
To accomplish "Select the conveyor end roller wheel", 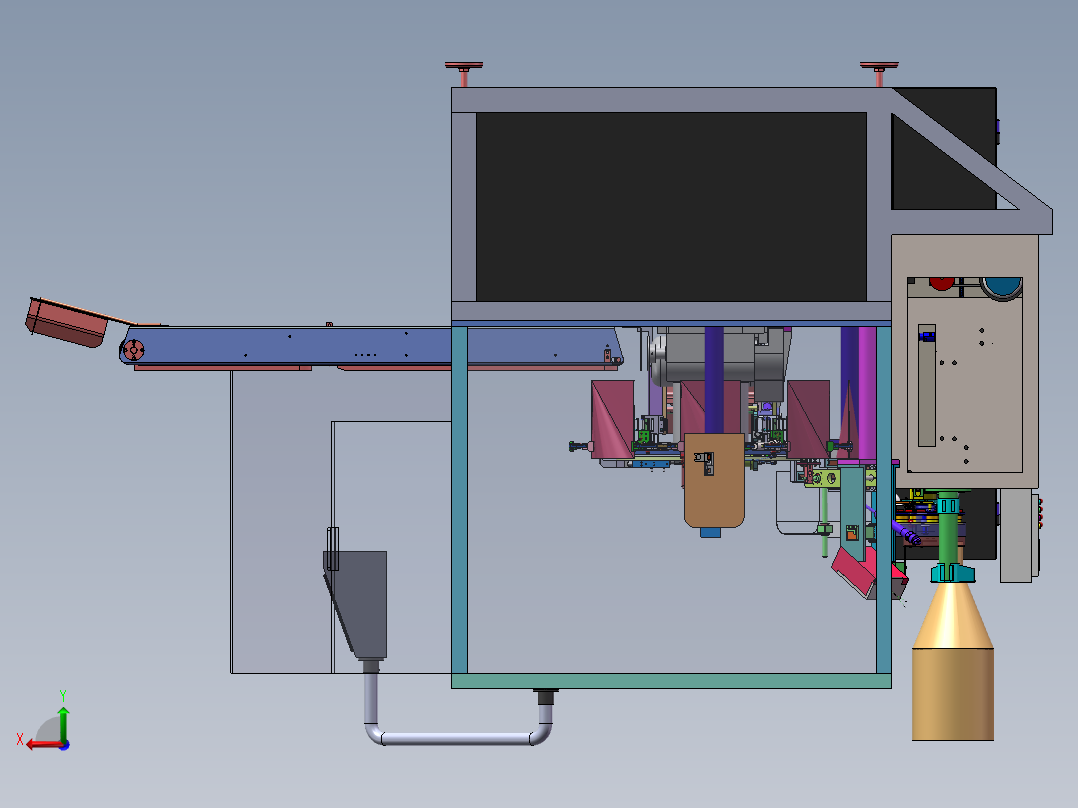I will click(133, 350).
